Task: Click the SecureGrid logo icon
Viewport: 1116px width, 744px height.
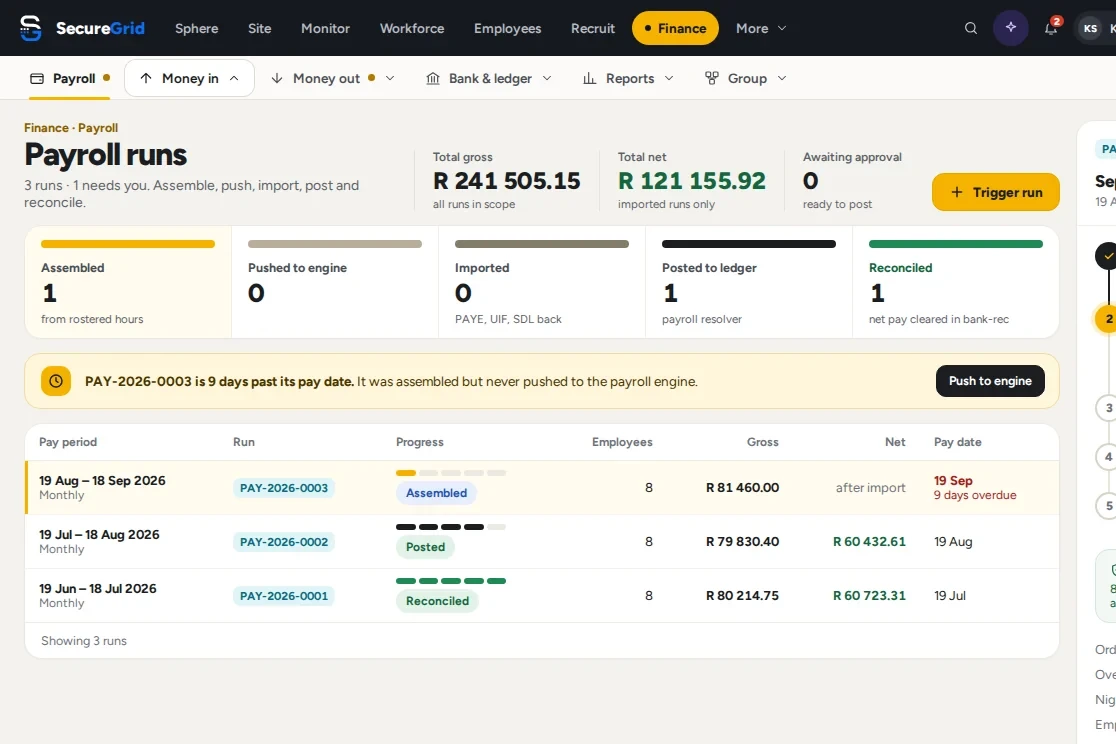Action: [31, 28]
